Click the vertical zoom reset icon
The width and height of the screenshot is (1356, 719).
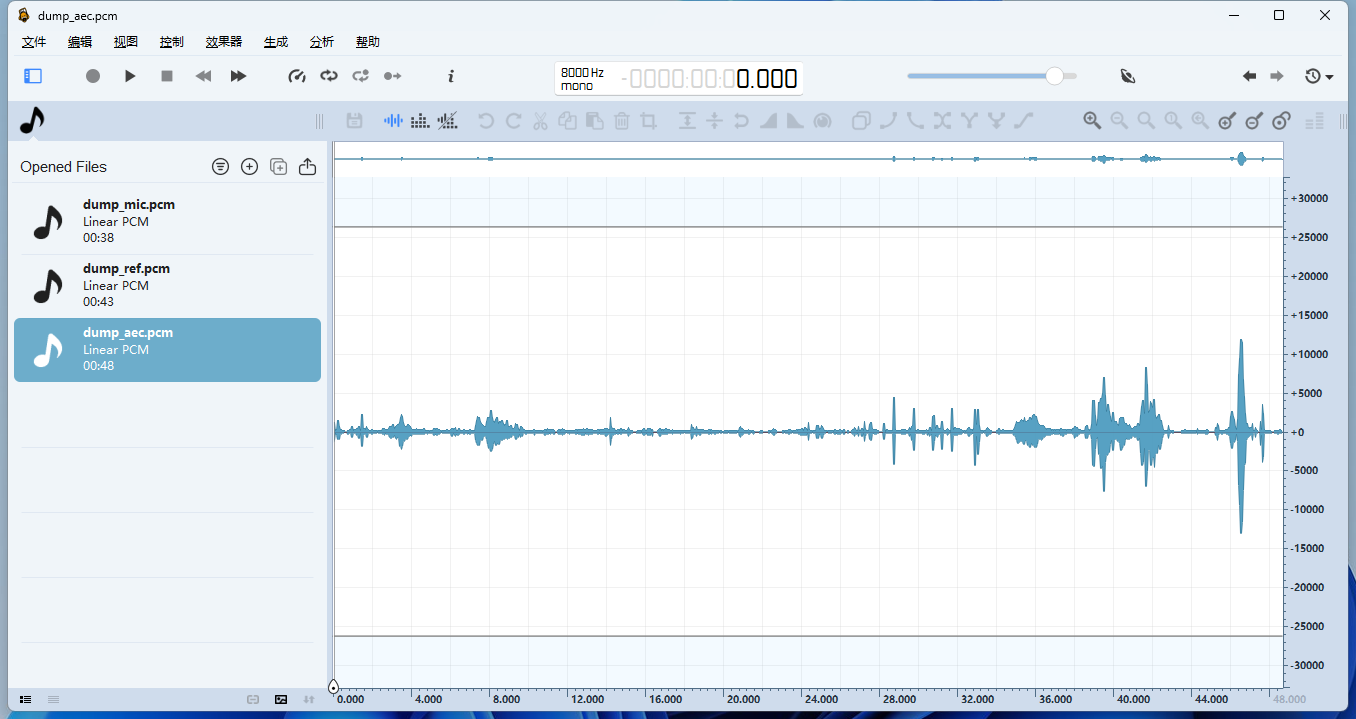click(1282, 121)
